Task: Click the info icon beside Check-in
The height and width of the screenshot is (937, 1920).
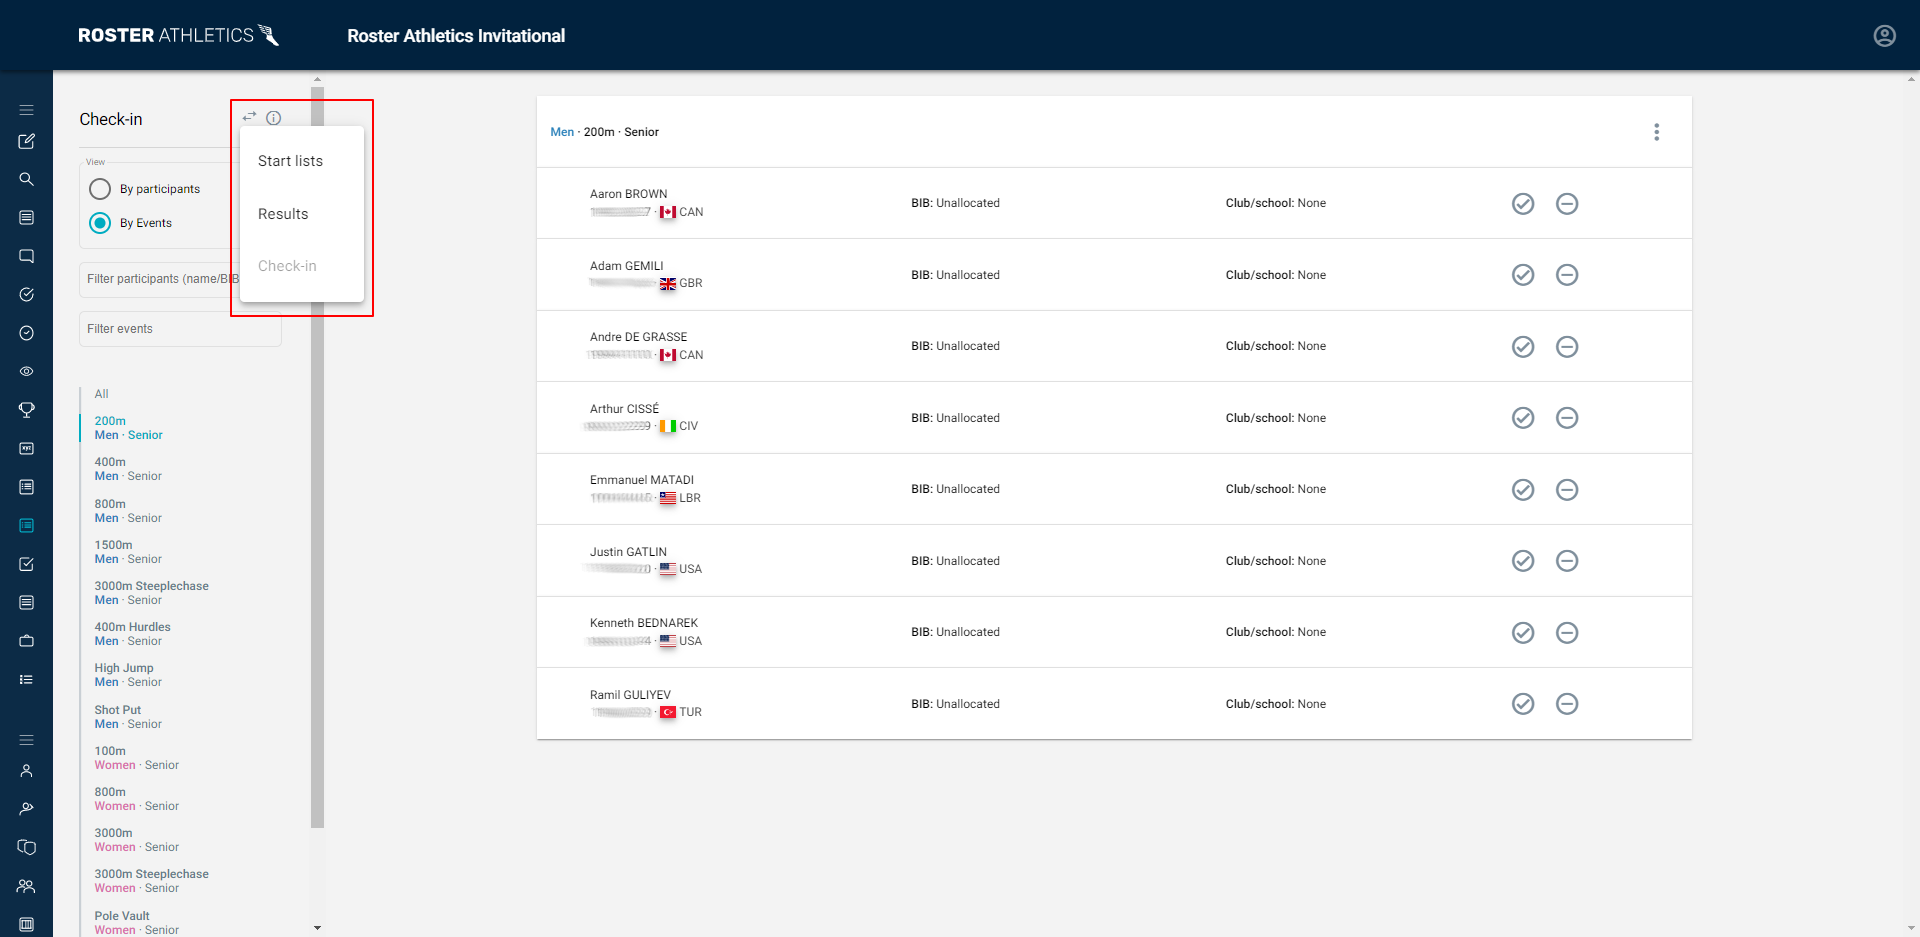Action: (274, 118)
